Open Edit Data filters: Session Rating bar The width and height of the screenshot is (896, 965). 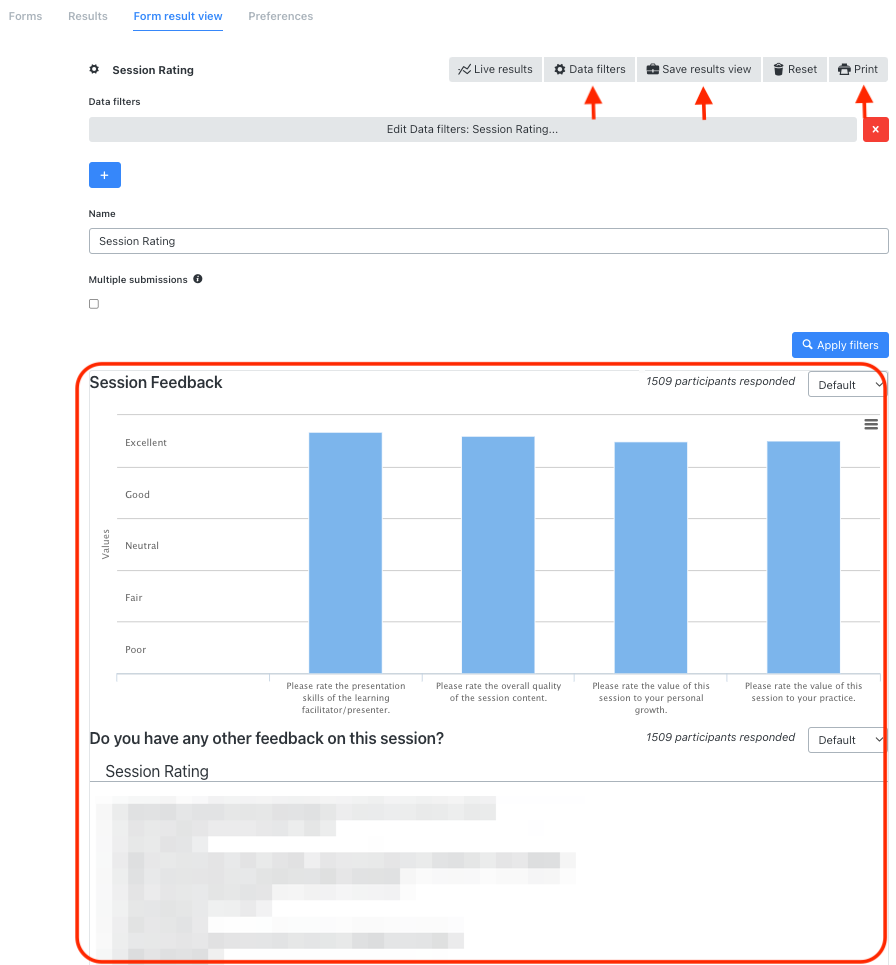pyautogui.click(x=473, y=129)
